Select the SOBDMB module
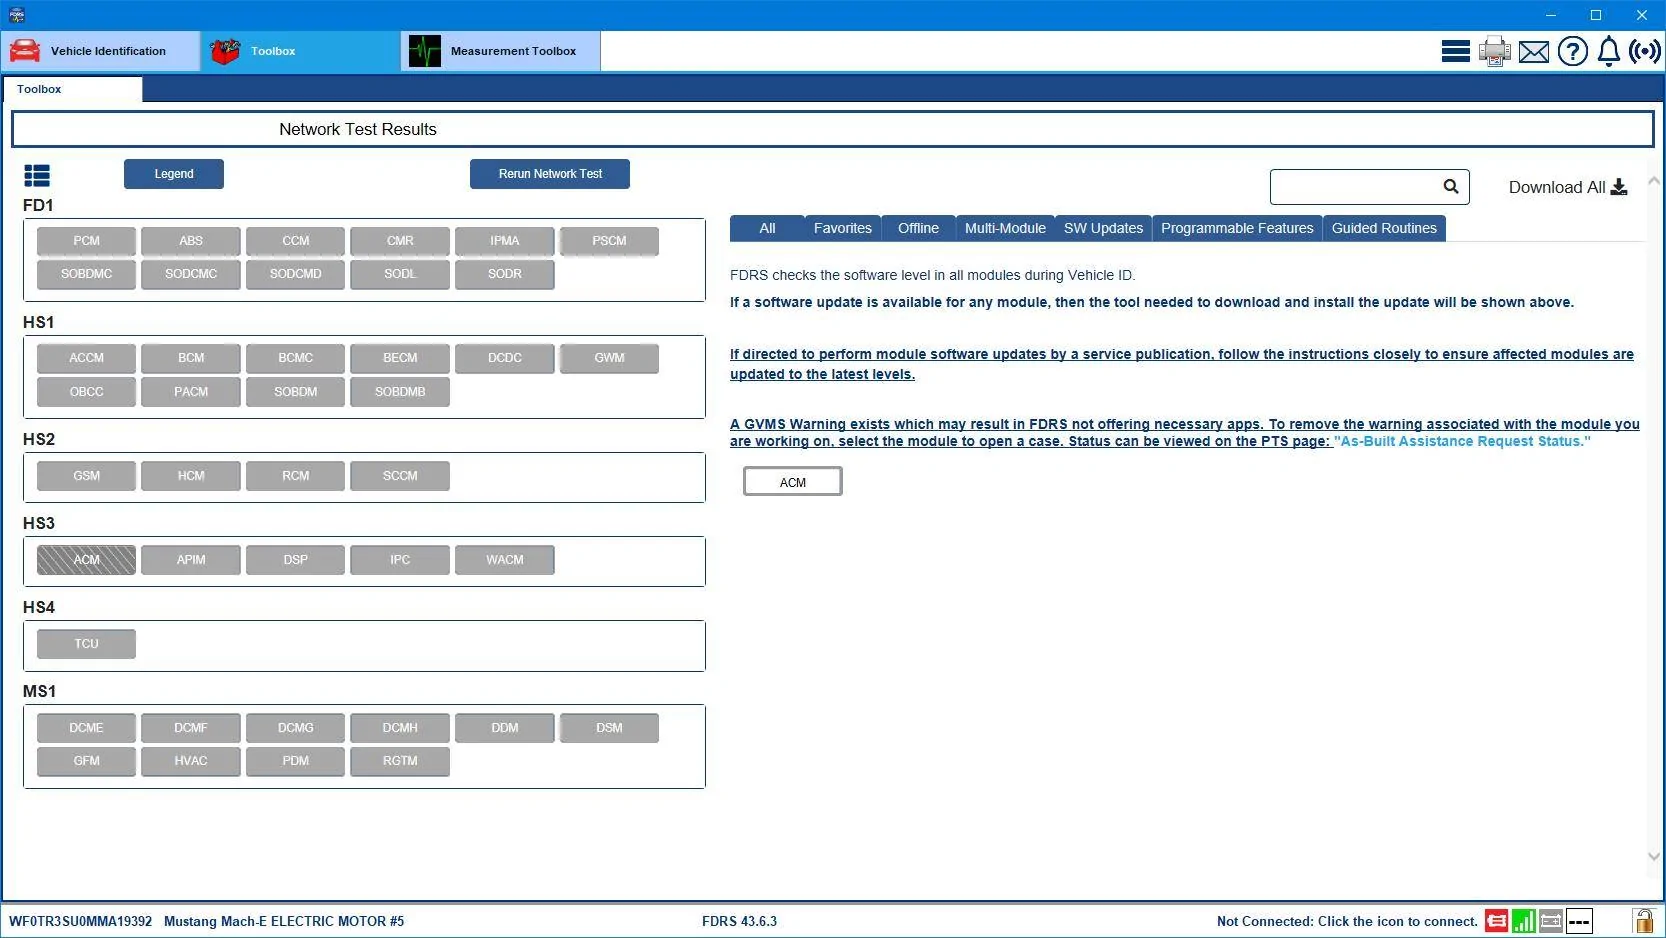This screenshot has width=1666, height=938. [400, 392]
